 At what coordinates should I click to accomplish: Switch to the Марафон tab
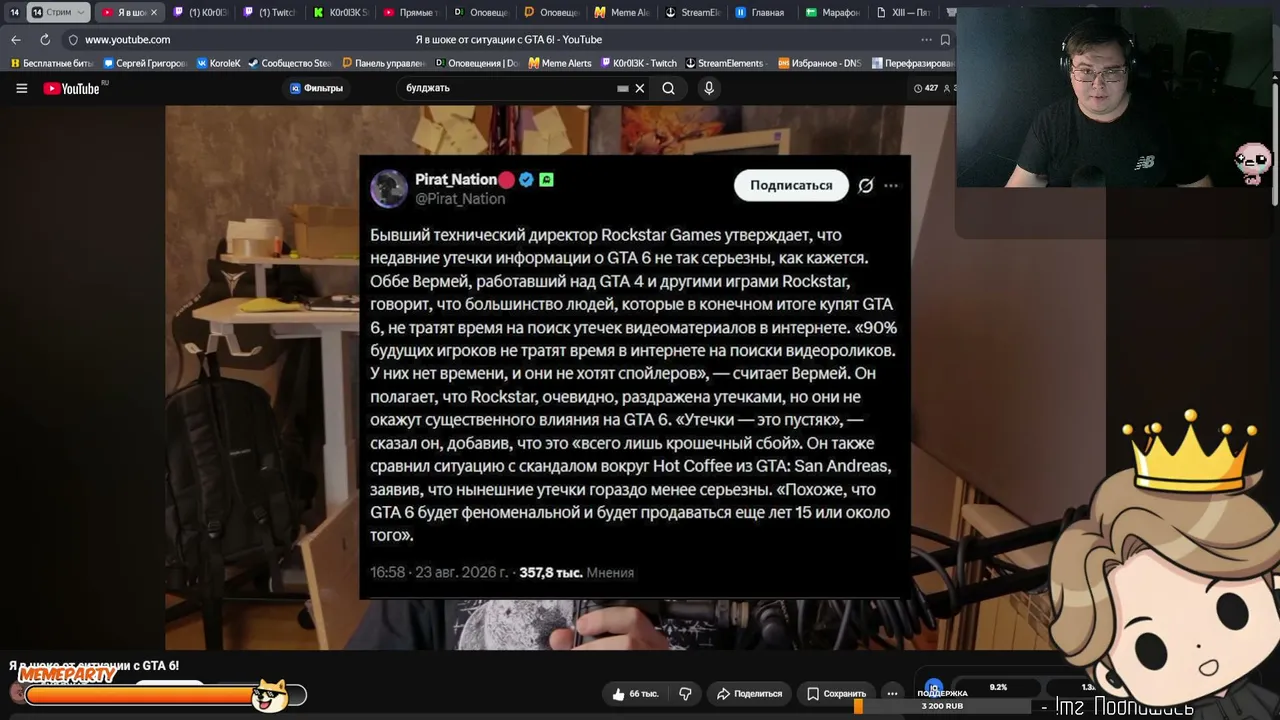[832, 13]
